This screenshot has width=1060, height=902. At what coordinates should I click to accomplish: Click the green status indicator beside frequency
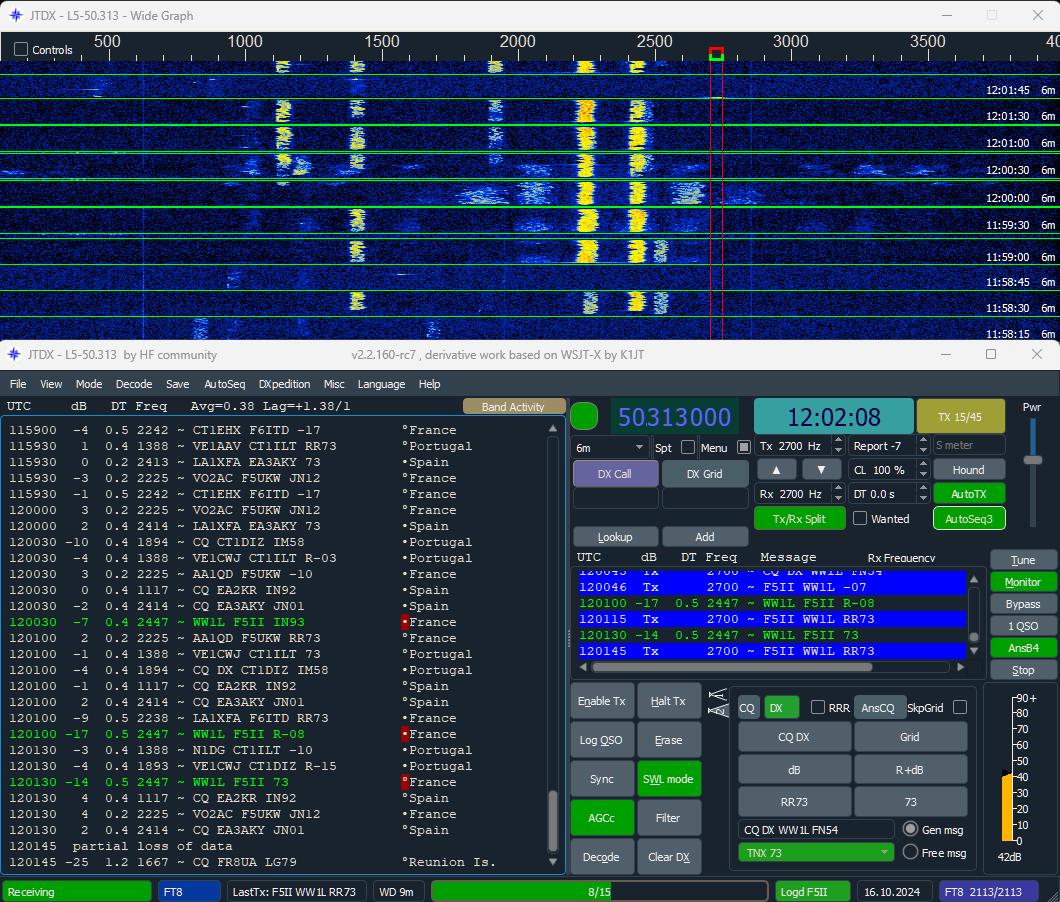[584, 416]
